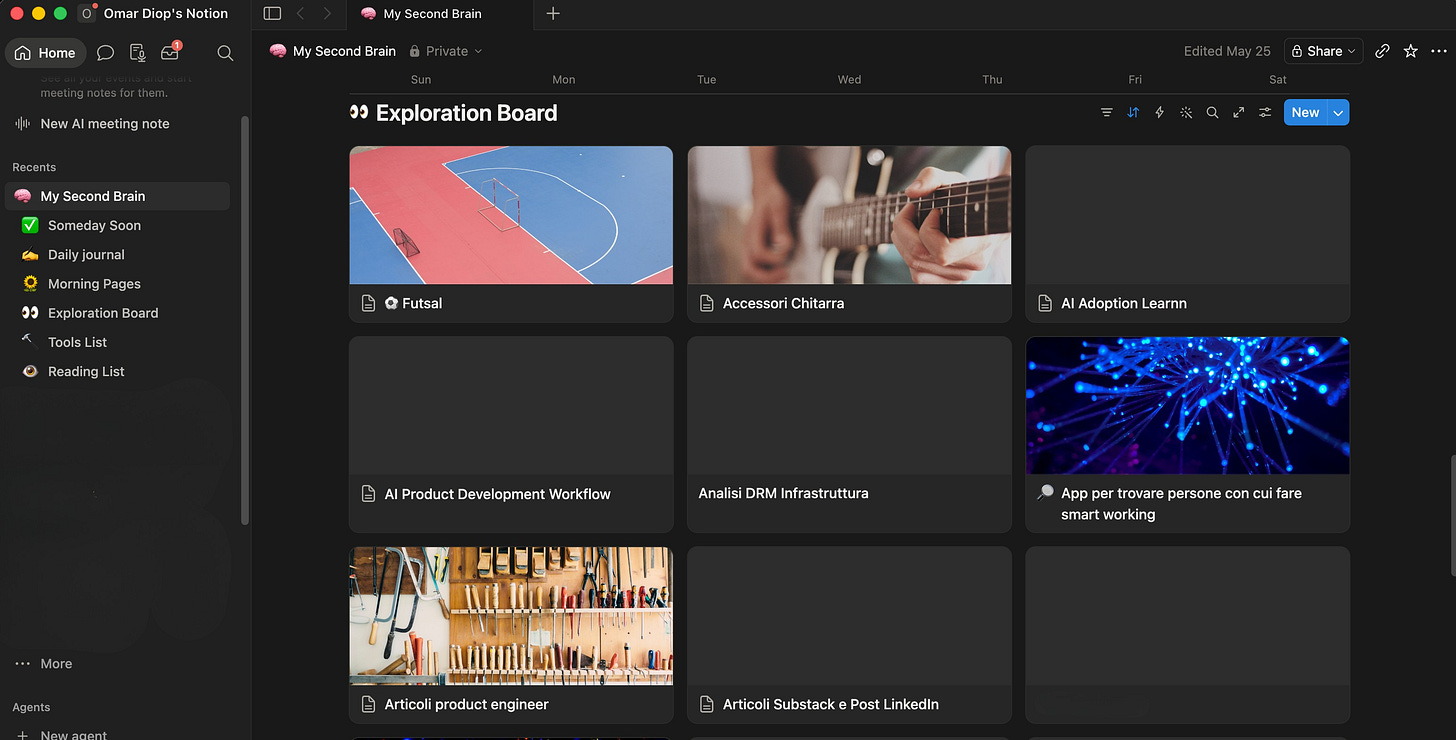The width and height of the screenshot is (1456, 740).
Task: Click the Recents section label
Action: (x=34, y=167)
